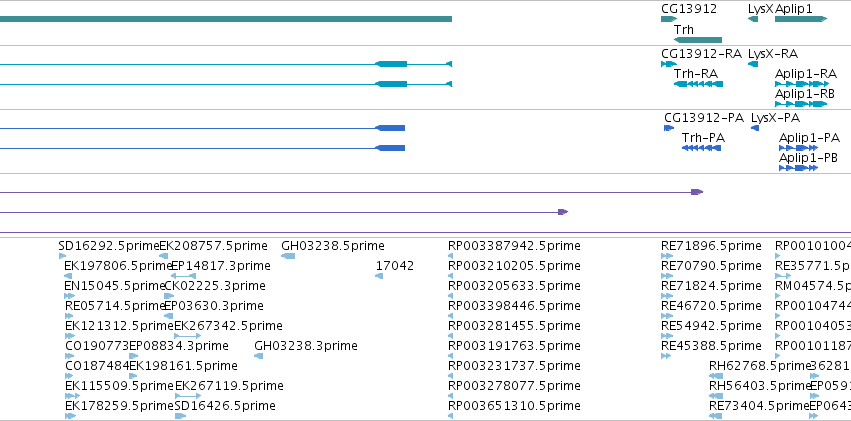Open the Aplip1-PA protein label

(x=809, y=138)
